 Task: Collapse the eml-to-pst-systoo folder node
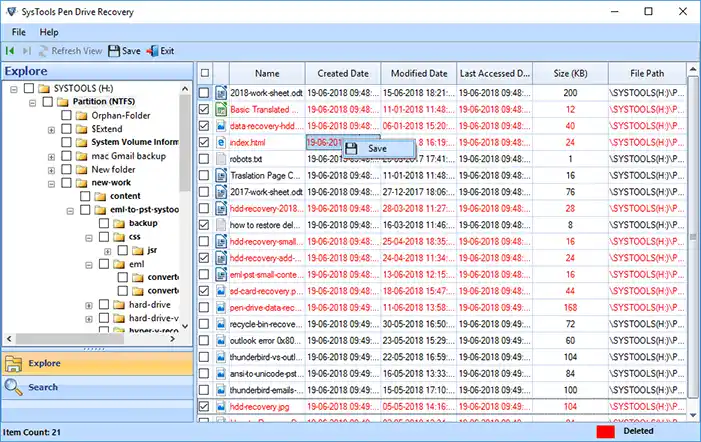coord(70,211)
